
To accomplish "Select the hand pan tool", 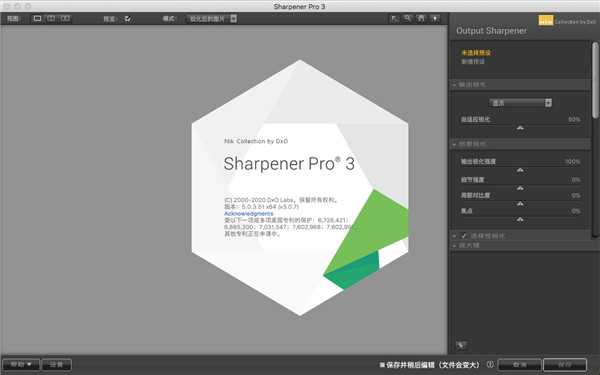I will coord(421,18).
